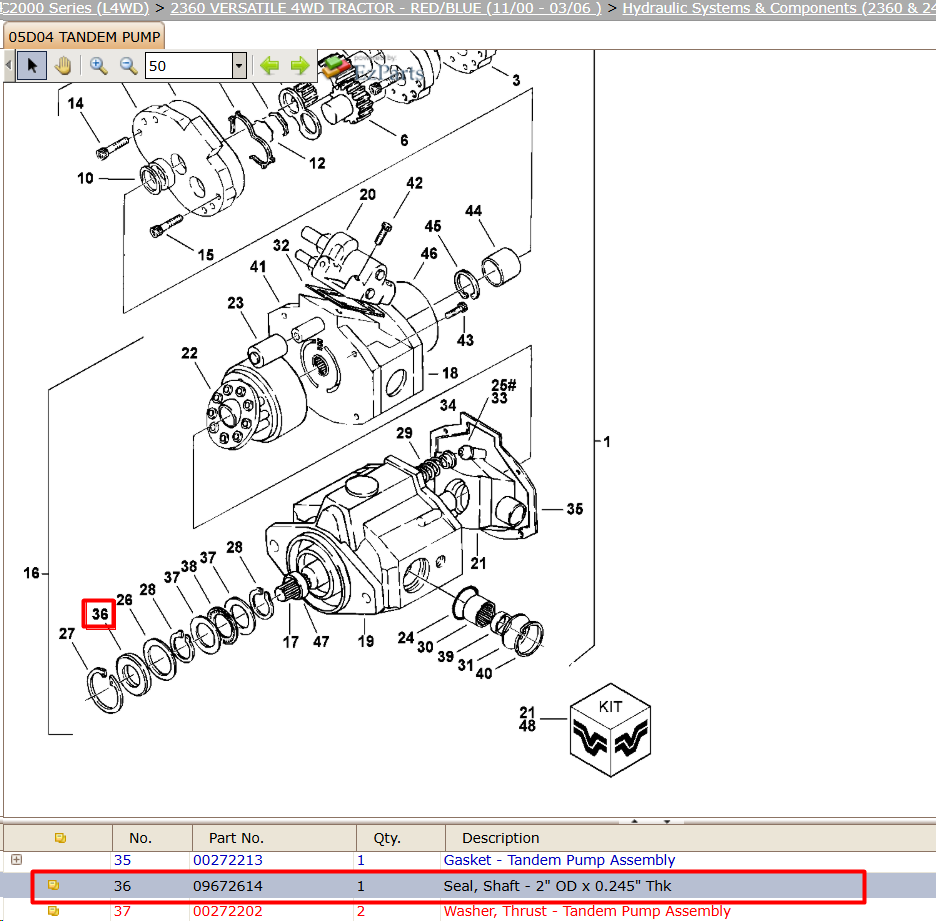Open part number 00272213 link
Viewport: 936px width, 921px height.
pyautogui.click(x=227, y=860)
